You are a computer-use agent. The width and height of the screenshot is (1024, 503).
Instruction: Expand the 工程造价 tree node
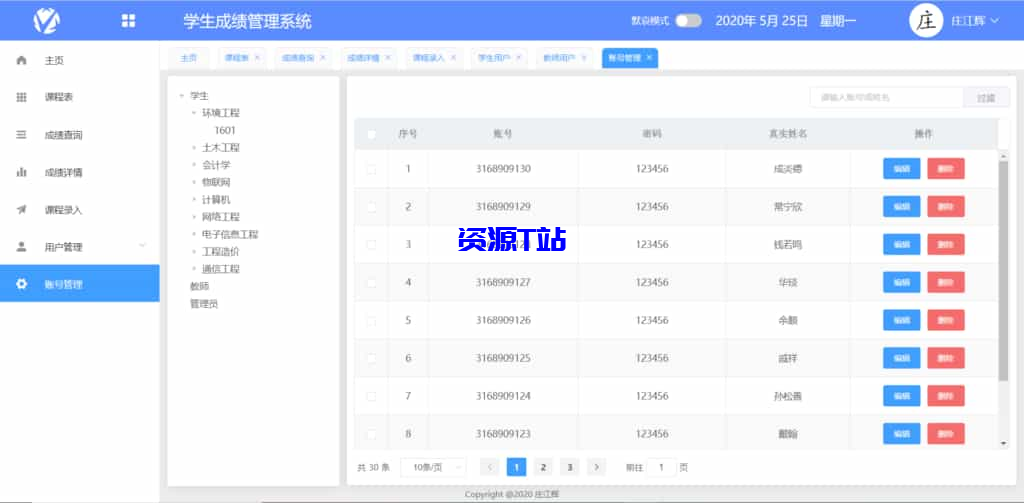pyautogui.click(x=194, y=252)
